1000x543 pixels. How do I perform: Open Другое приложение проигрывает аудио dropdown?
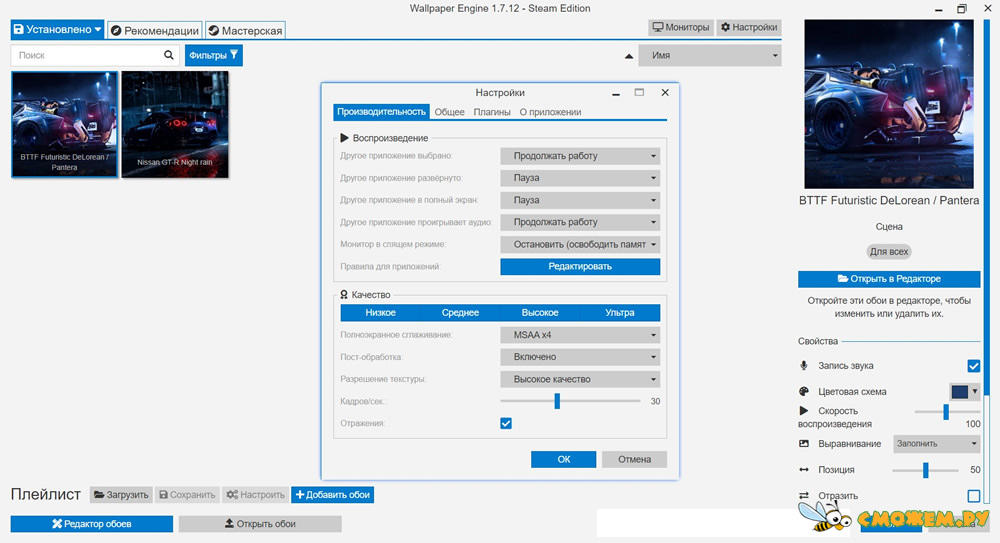580,222
